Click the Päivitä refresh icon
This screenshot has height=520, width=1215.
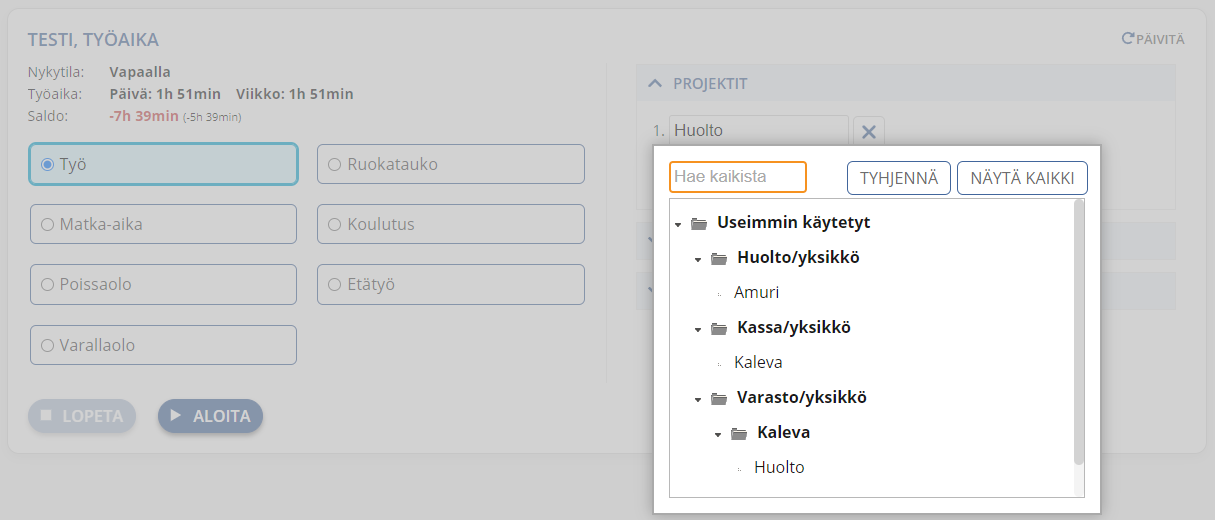pos(1128,39)
